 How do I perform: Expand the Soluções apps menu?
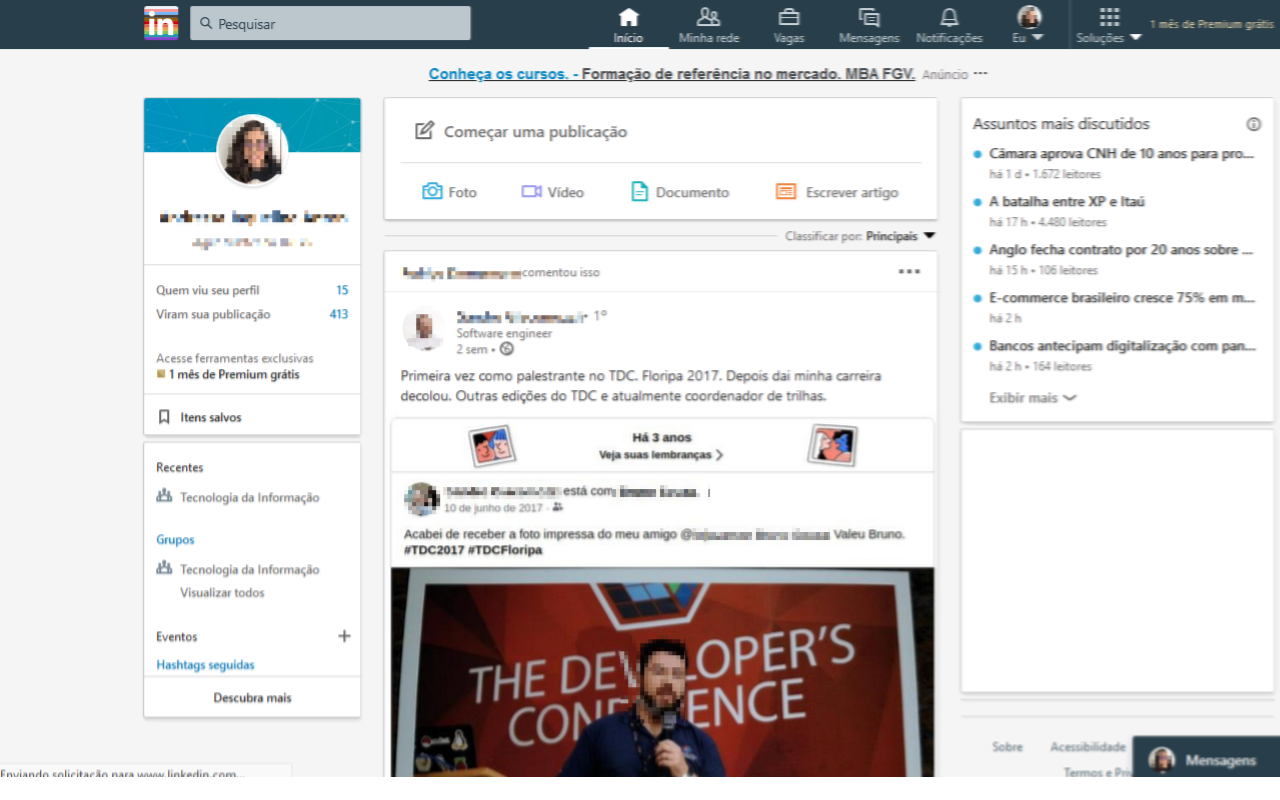1108,25
